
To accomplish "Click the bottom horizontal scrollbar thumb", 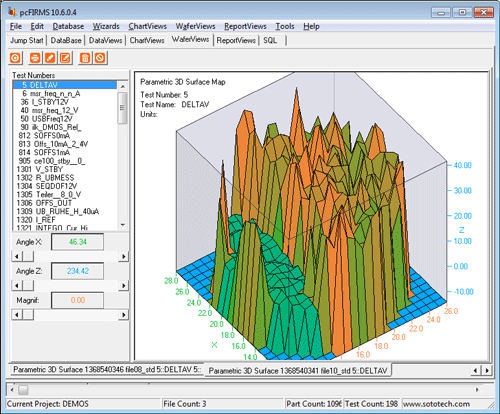I will click(23, 389).
